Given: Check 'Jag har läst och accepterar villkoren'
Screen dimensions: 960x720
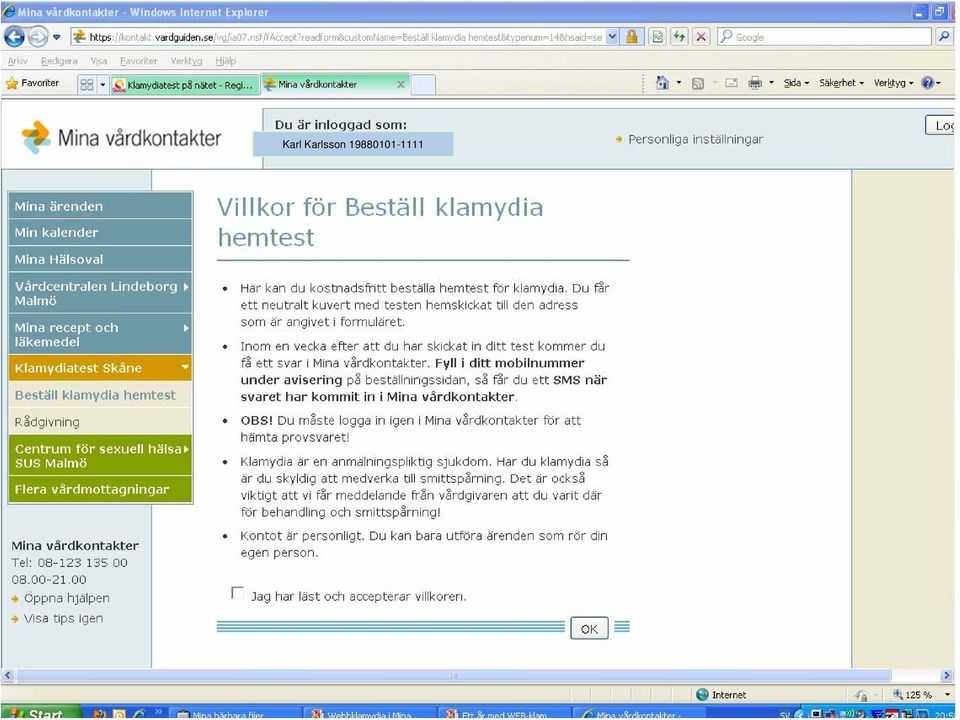Looking at the screenshot, I should [237, 593].
